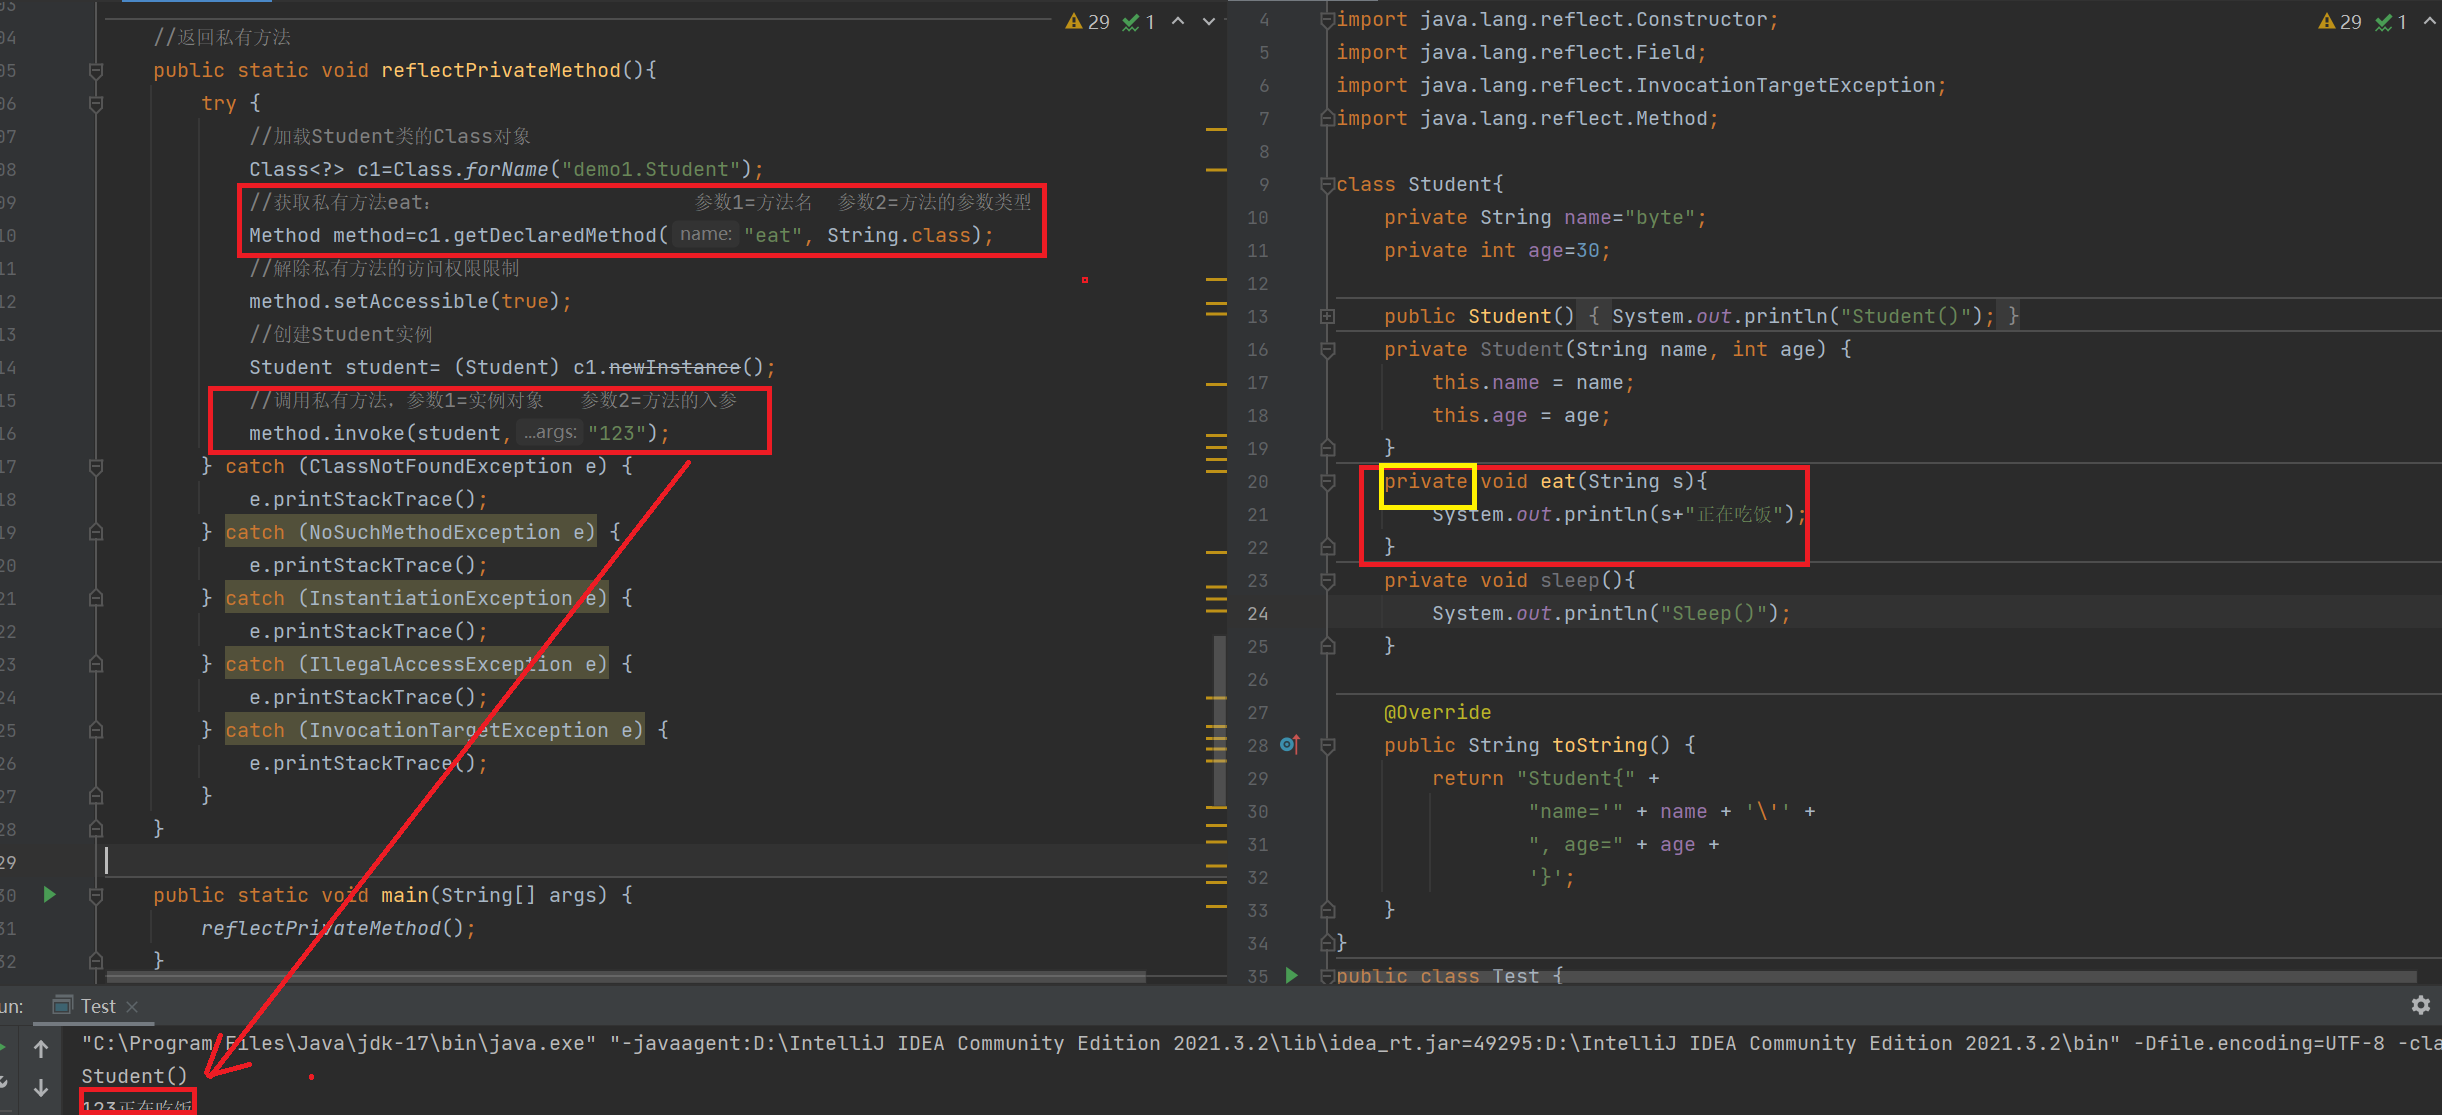Collapse the import block fold marker
Viewport: 2442px width, 1115px height.
(x=1327, y=20)
